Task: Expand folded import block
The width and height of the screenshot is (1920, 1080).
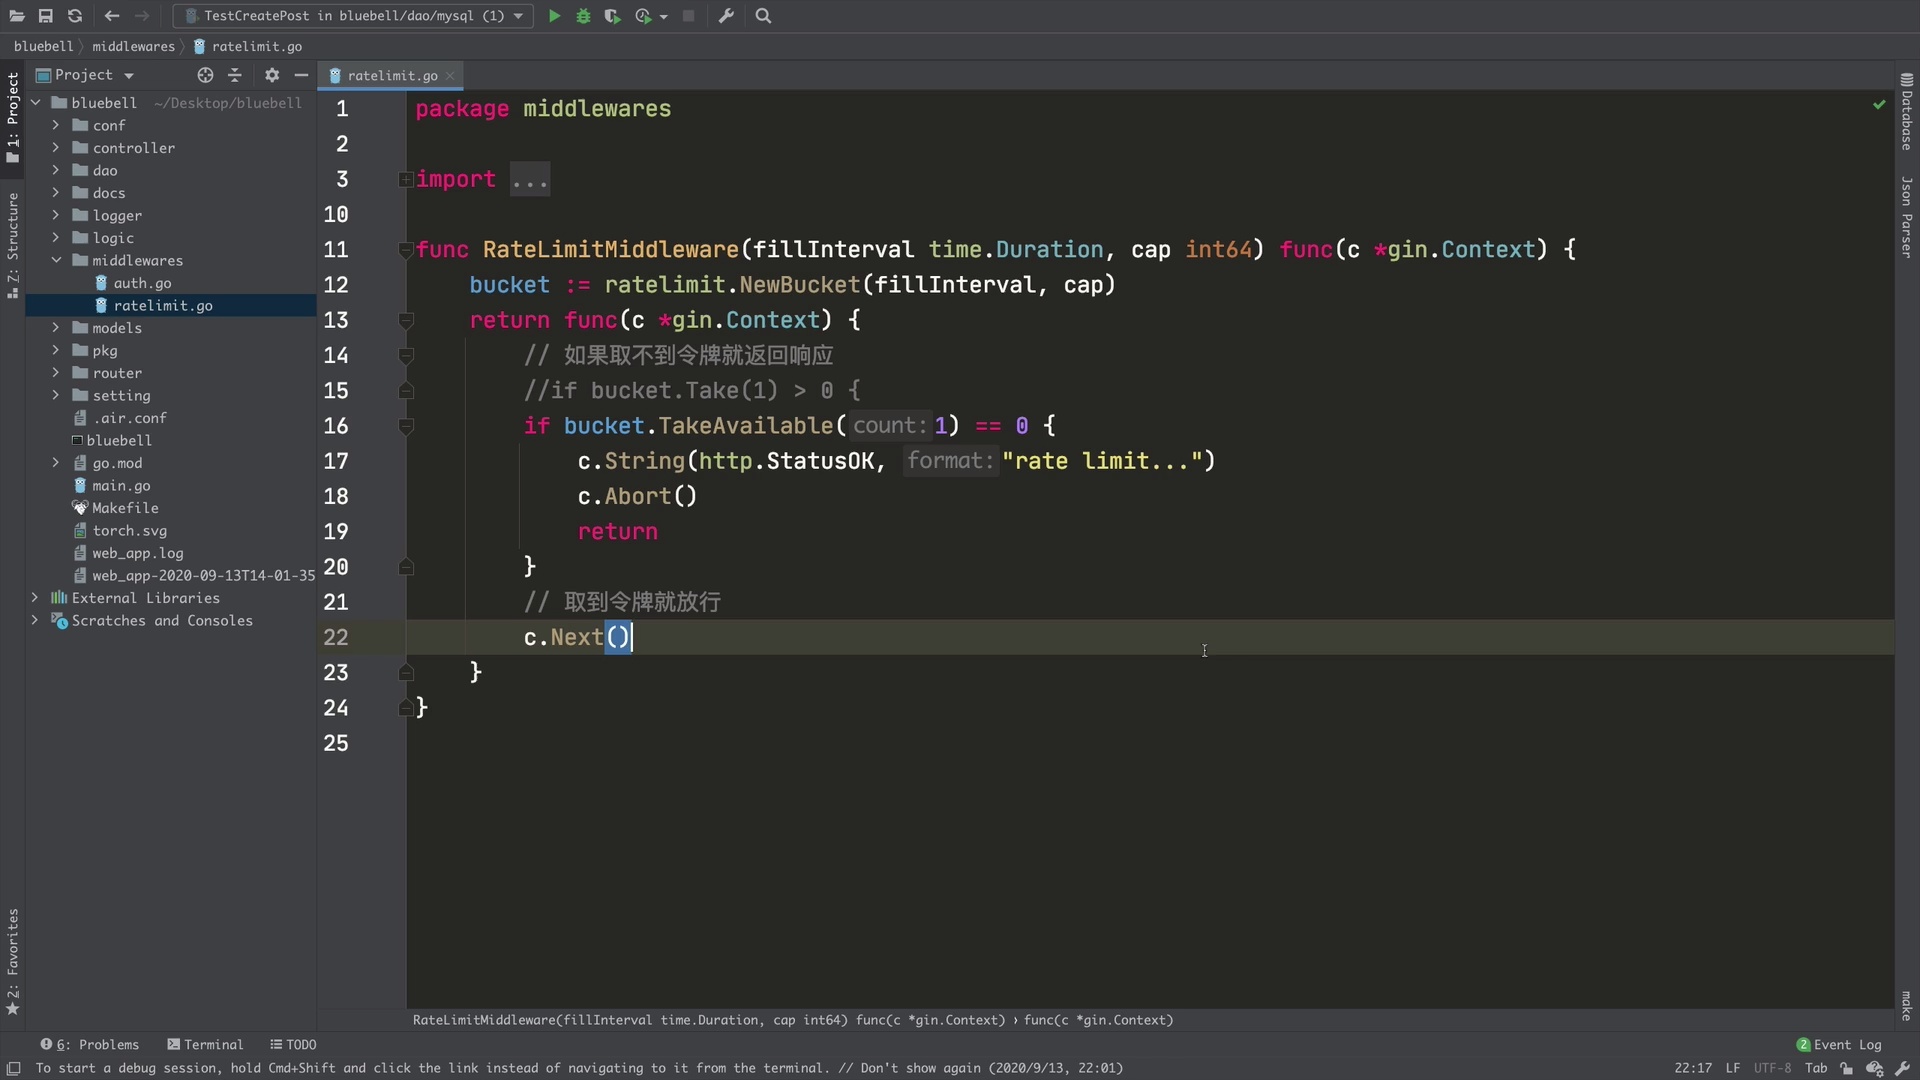Action: (x=406, y=180)
